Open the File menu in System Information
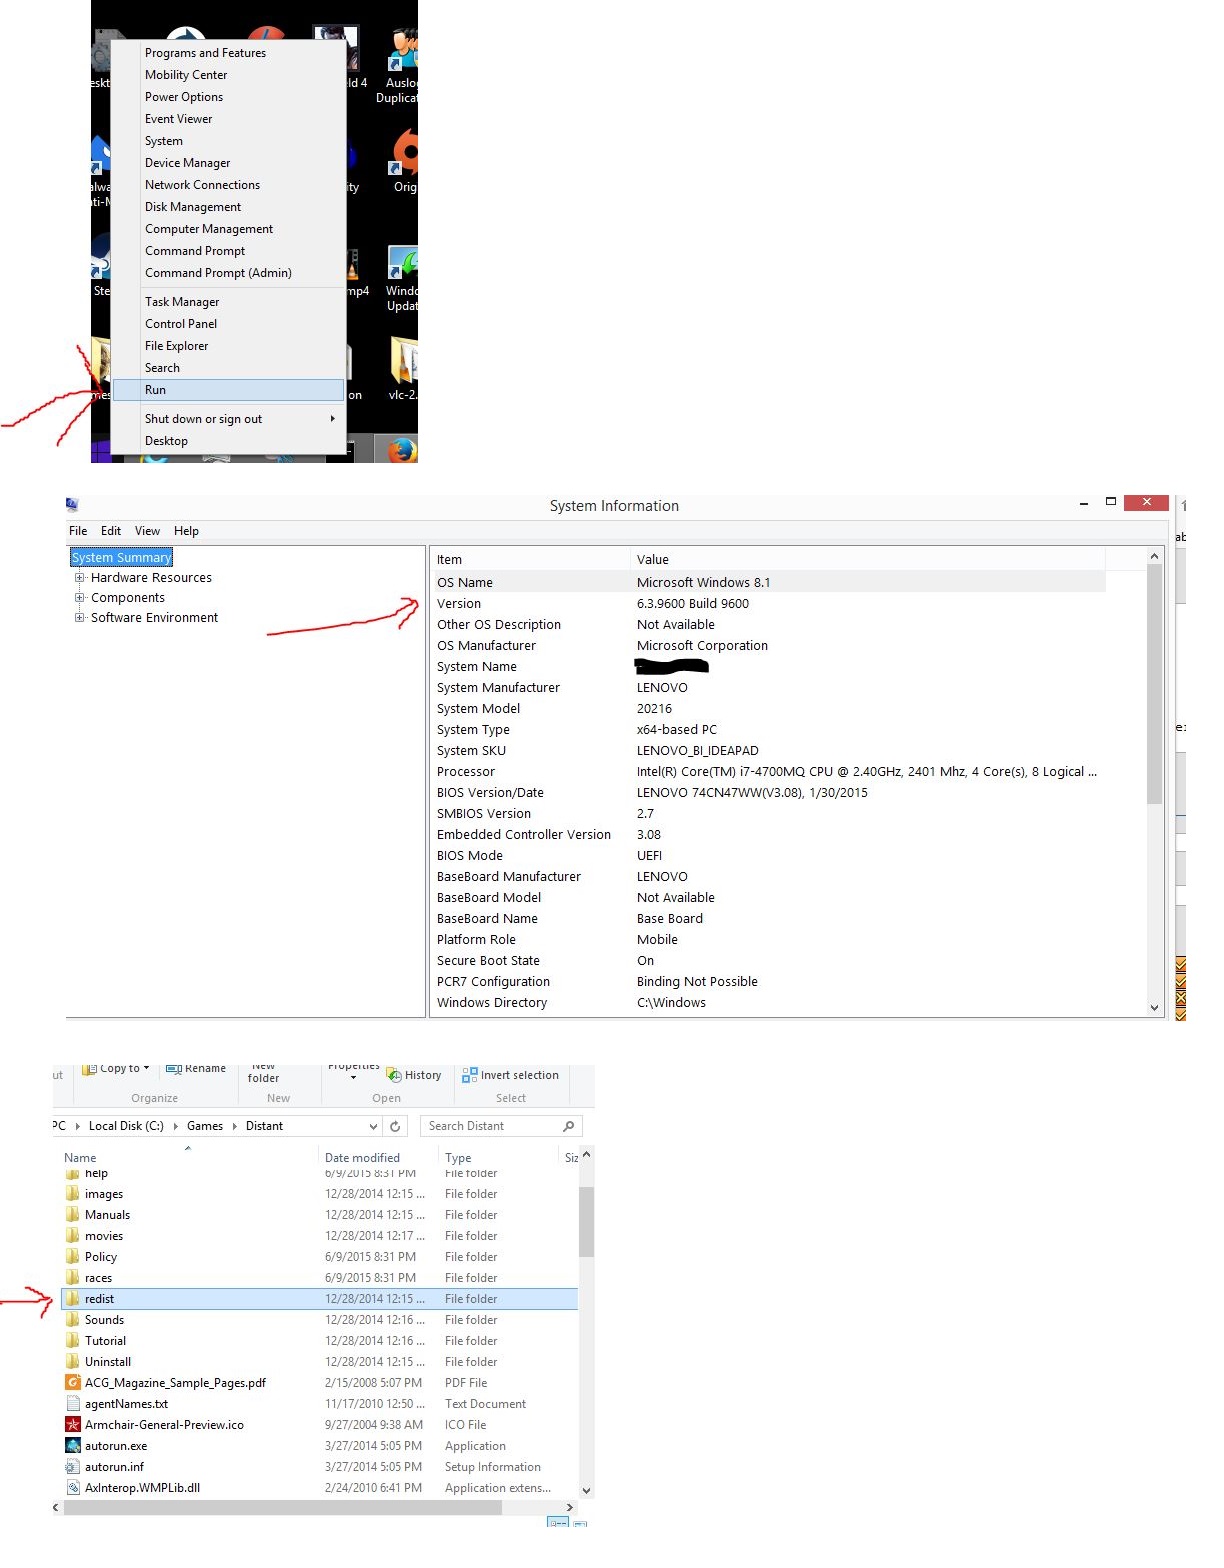 [78, 531]
